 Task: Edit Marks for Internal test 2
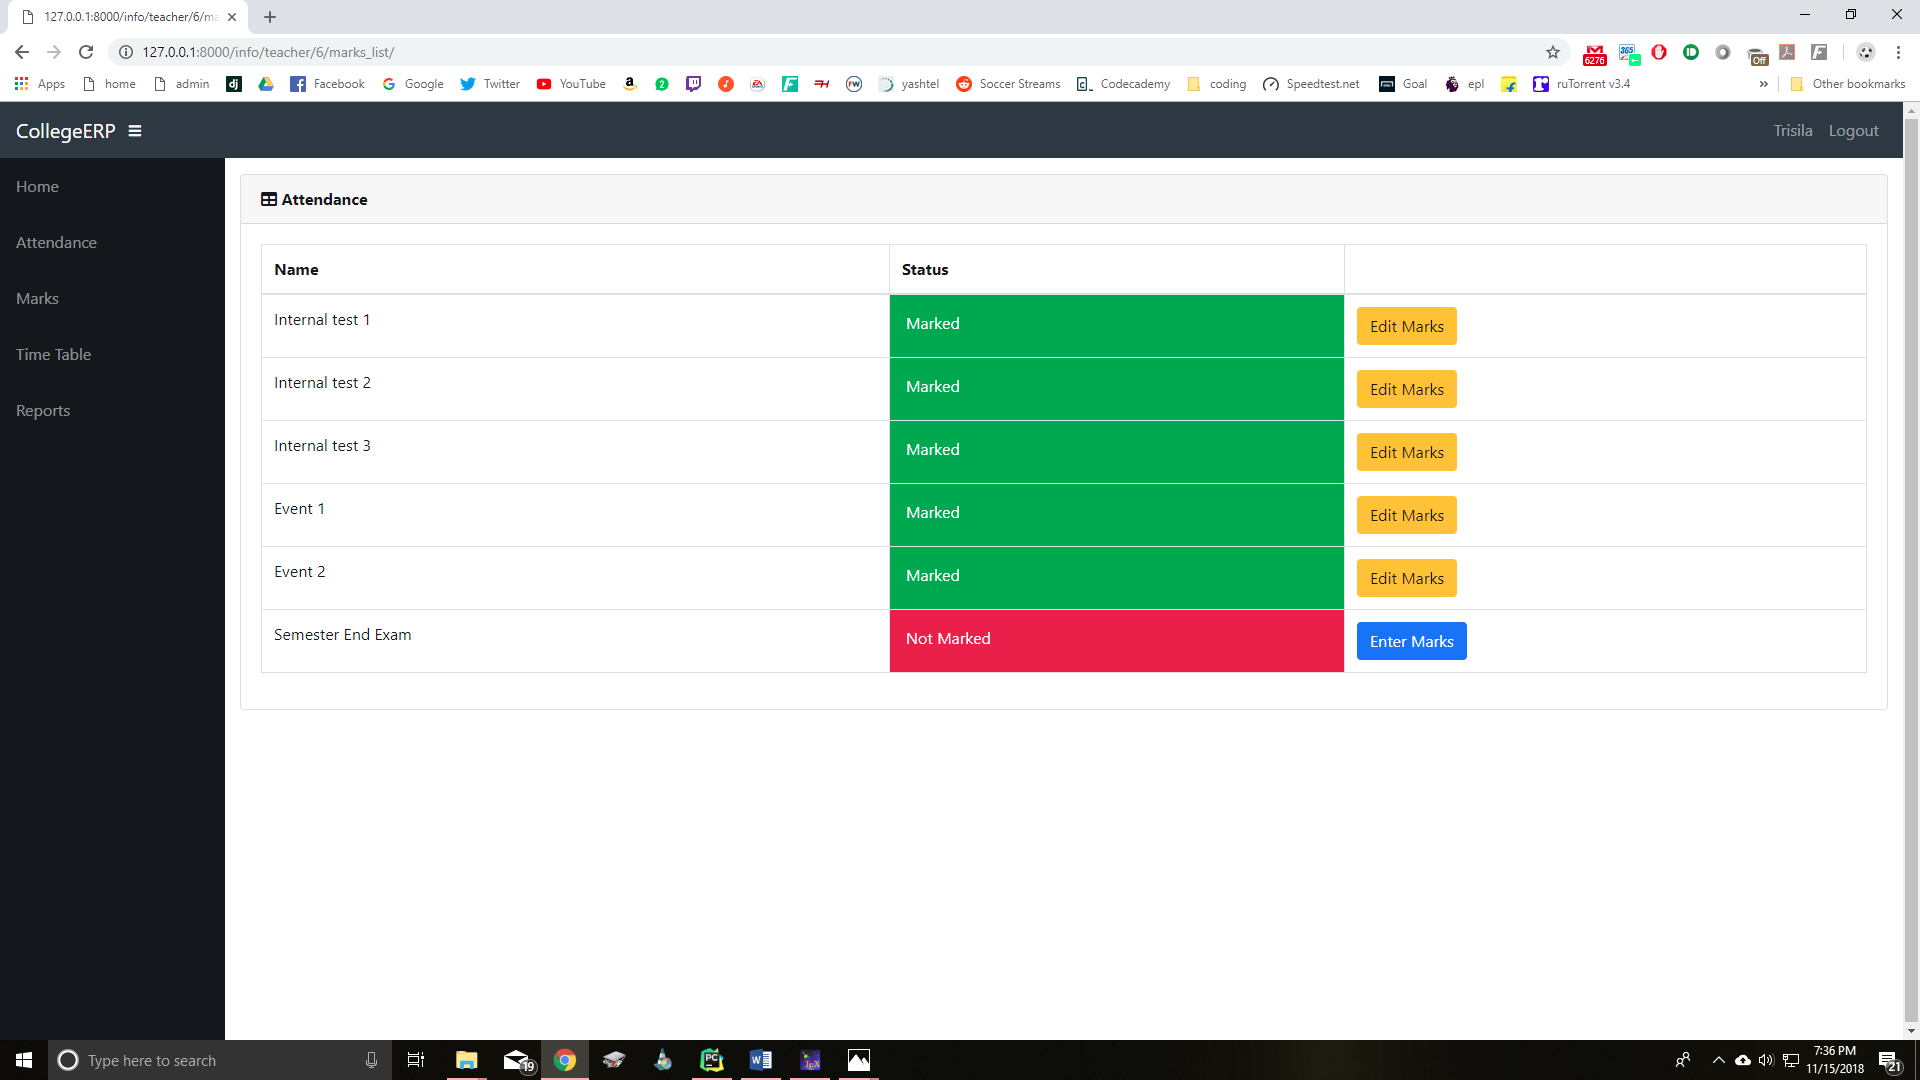[1406, 389]
